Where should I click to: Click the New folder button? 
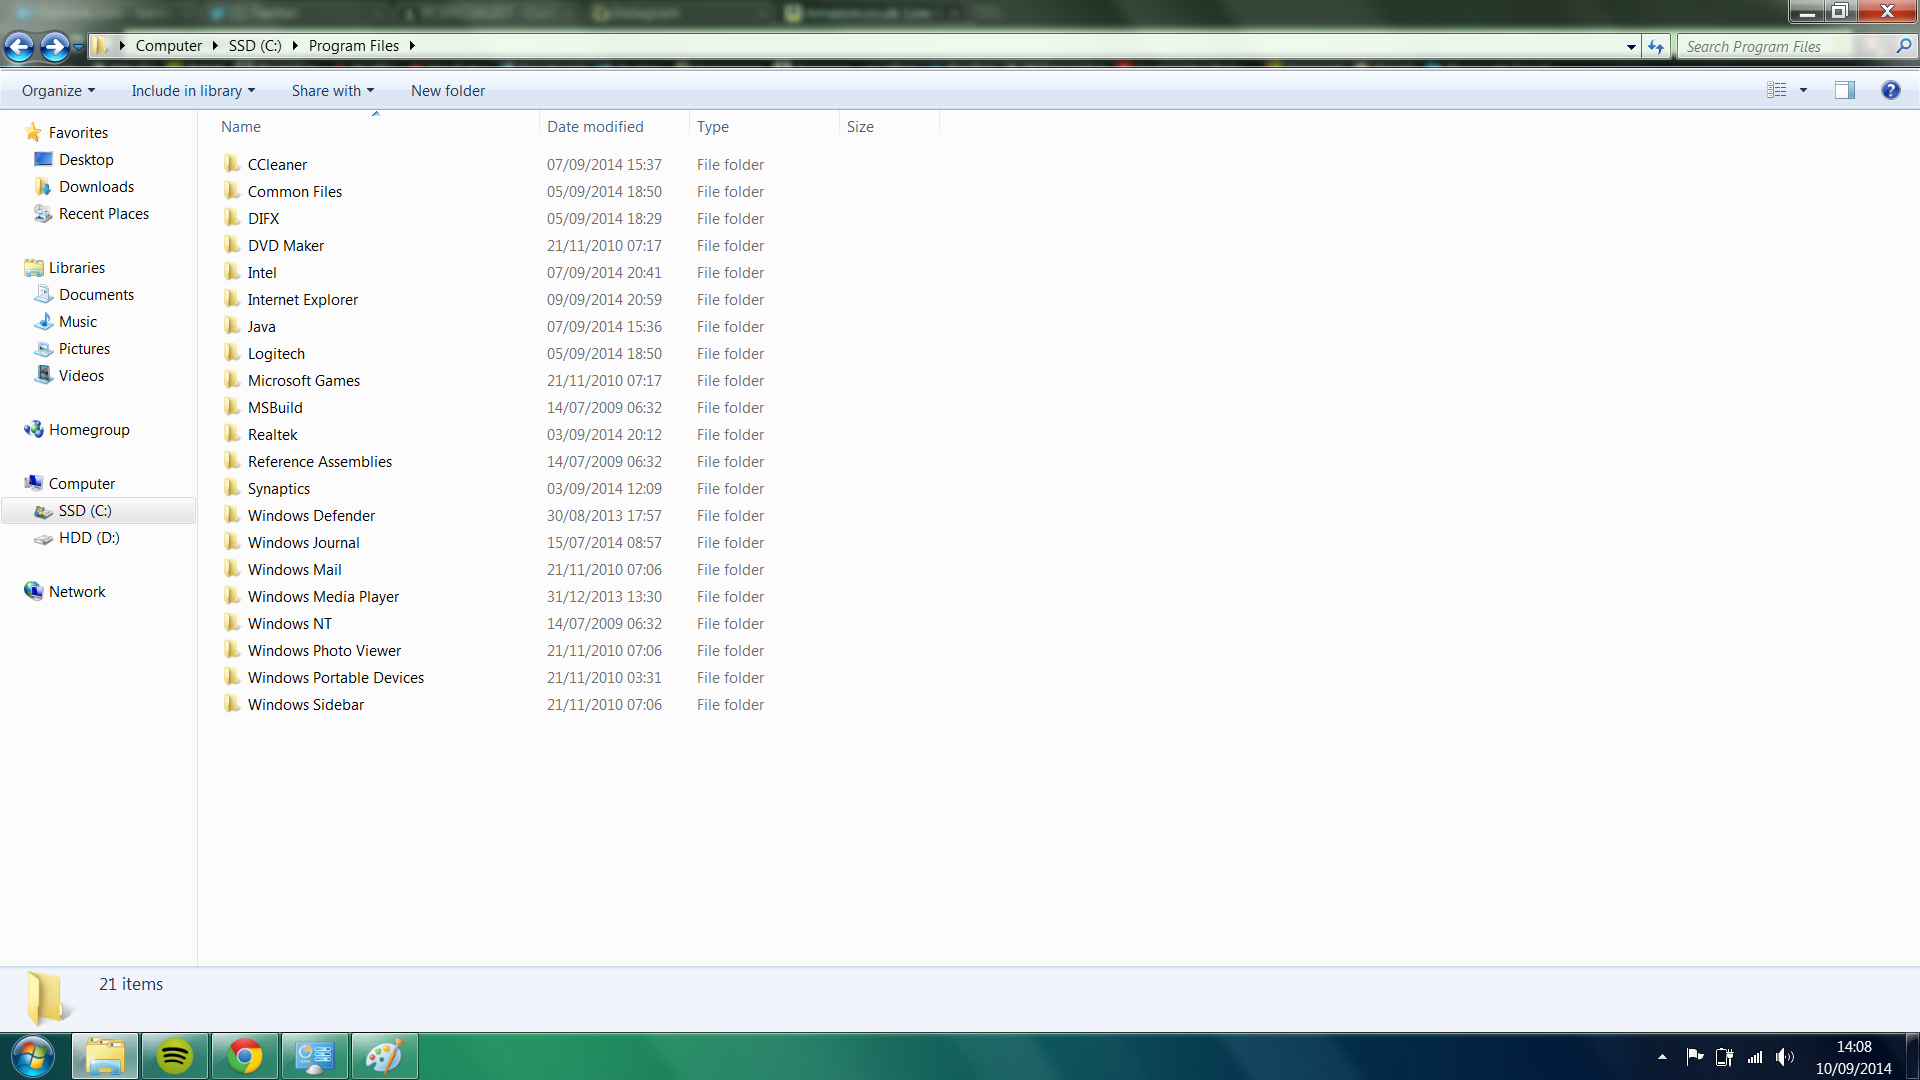point(448,91)
